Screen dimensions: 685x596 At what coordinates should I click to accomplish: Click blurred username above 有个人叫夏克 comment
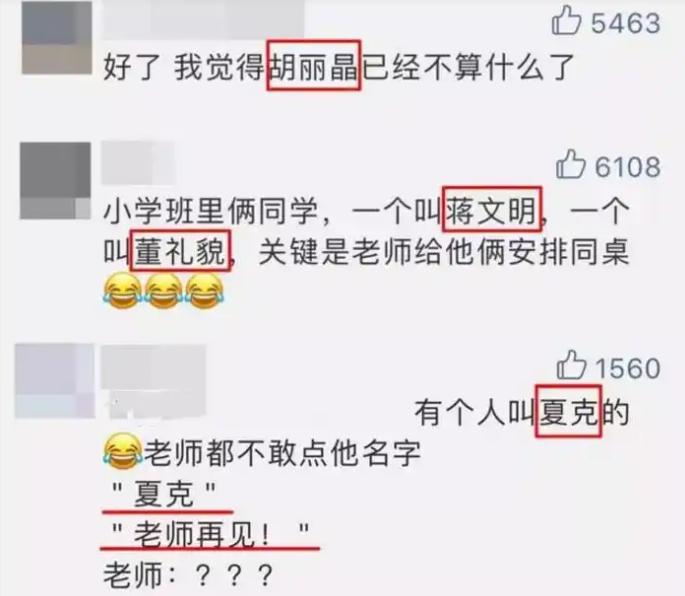[x=154, y=379]
